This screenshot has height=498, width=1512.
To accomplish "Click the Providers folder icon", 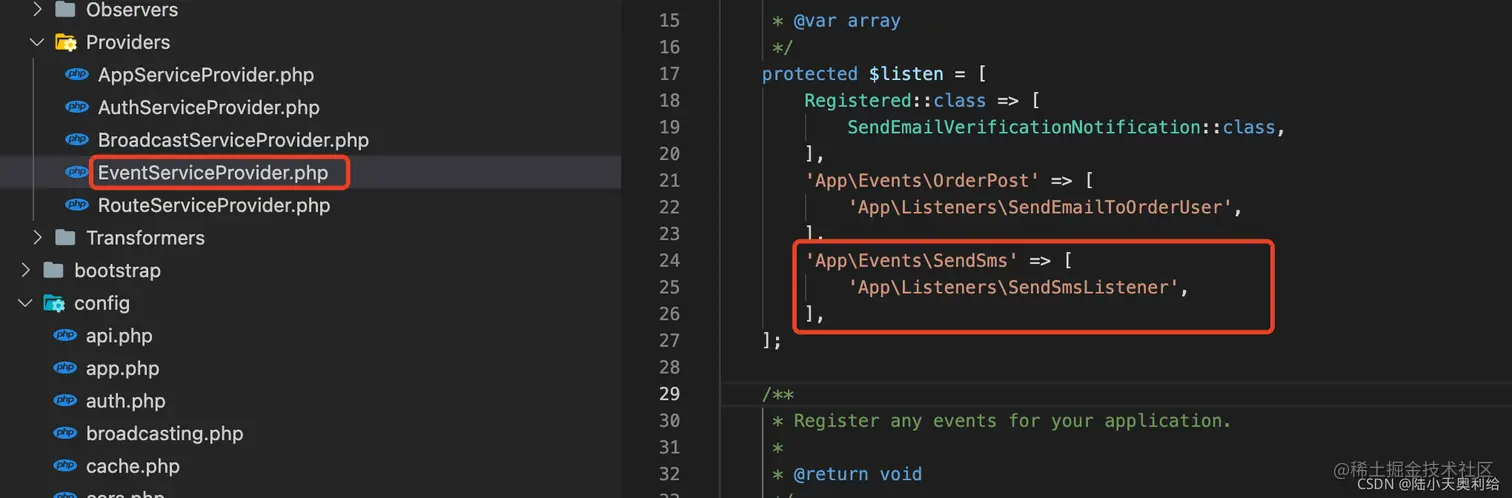I will click(66, 42).
